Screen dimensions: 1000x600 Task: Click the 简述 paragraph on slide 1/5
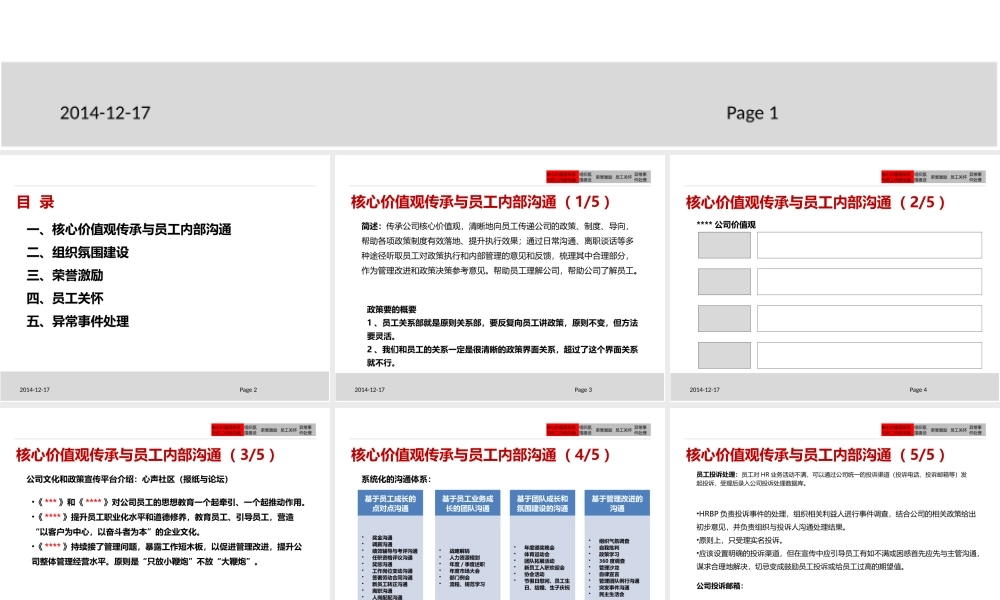click(501, 248)
